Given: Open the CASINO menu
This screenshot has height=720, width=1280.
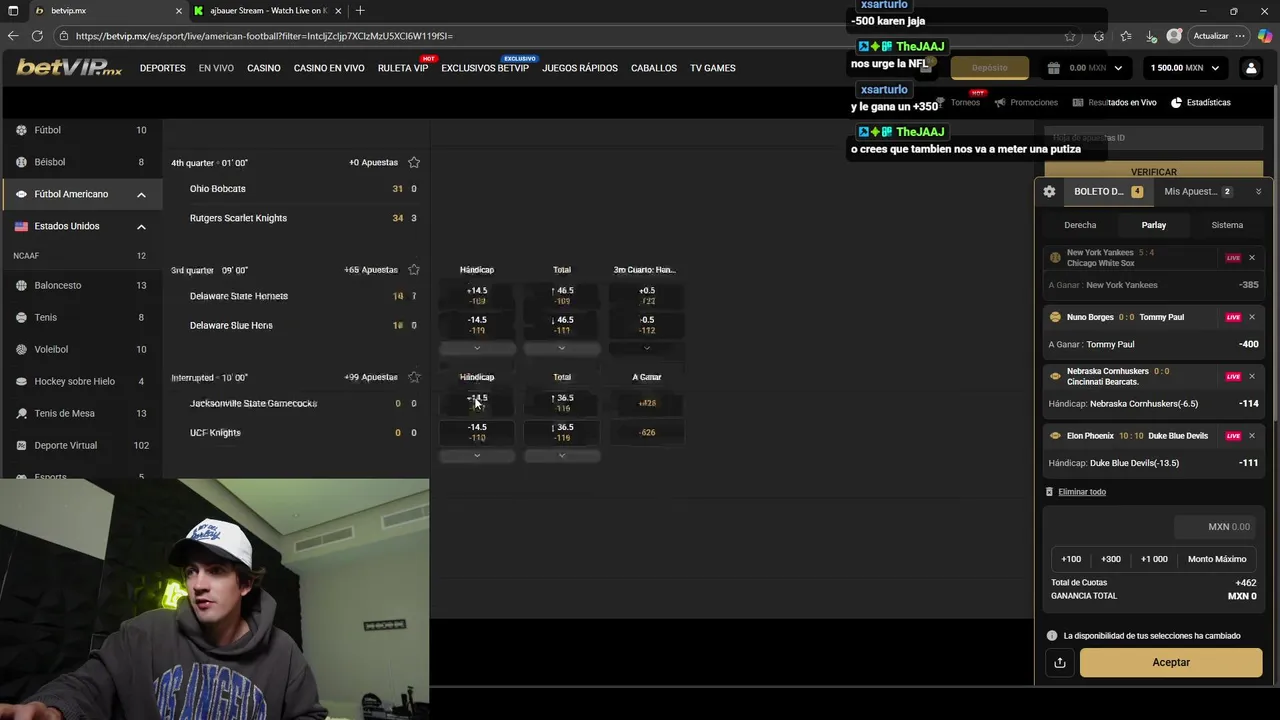Looking at the screenshot, I should 264,68.
